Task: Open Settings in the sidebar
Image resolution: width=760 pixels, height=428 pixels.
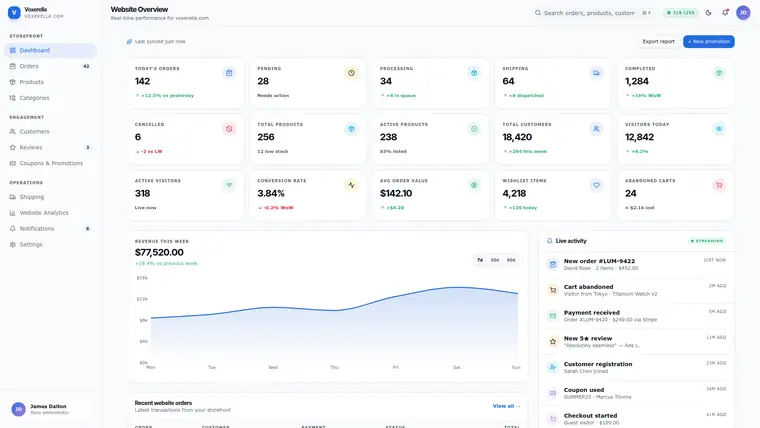Action: (x=50, y=245)
